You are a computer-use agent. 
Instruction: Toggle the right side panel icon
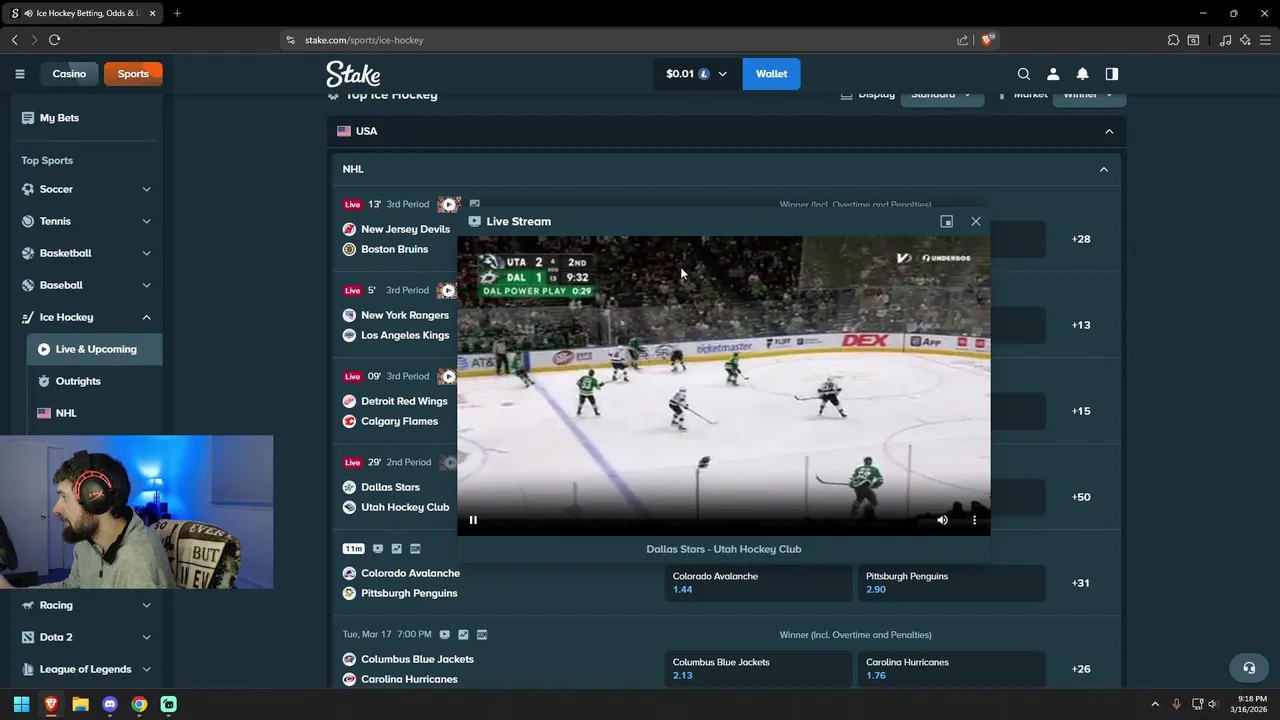click(x=1111, y=74)
